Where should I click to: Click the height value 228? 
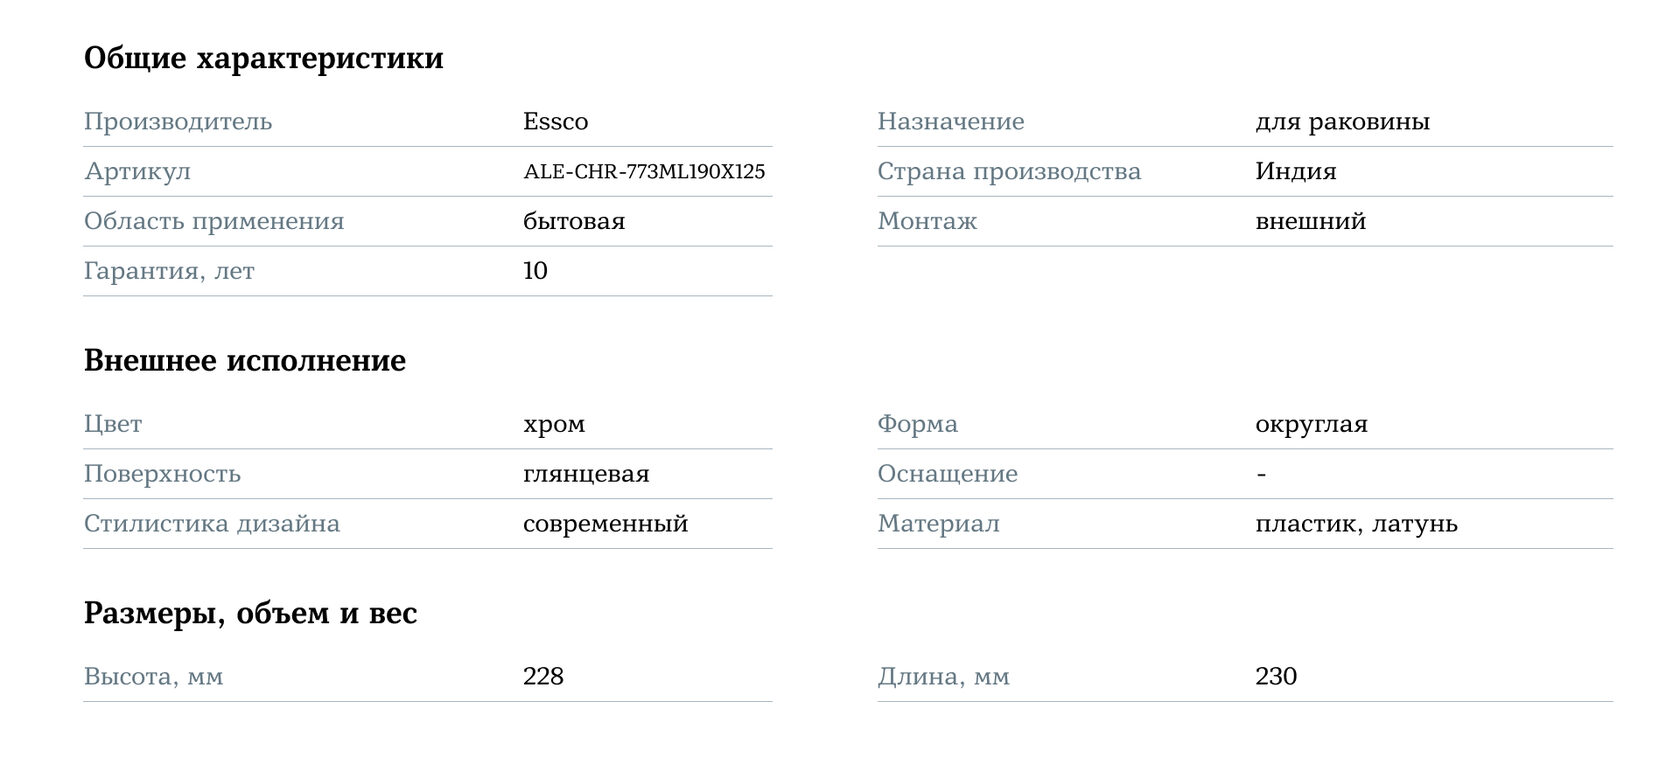point(543,677)
